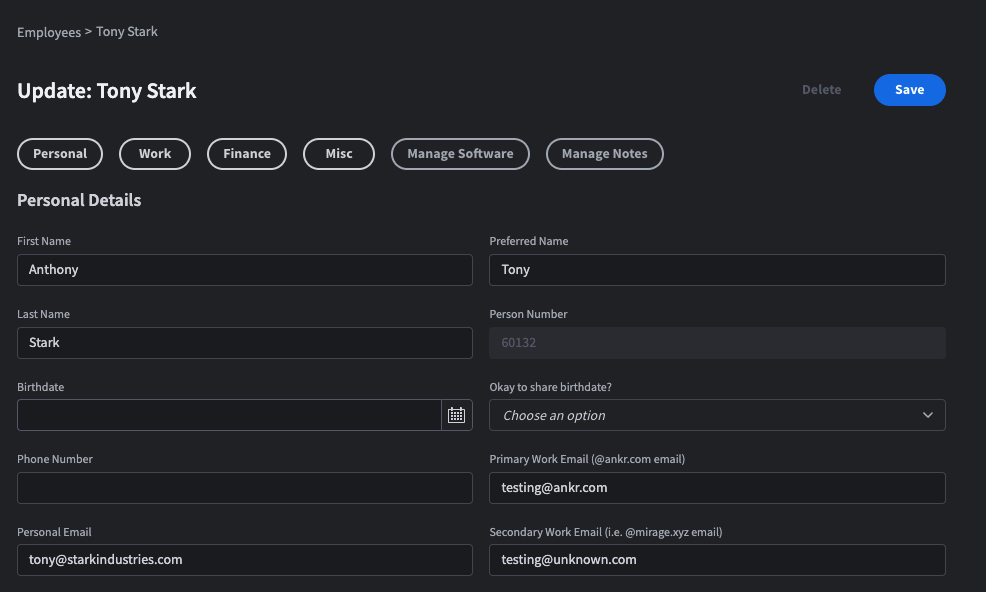
Task: Focus the Primary Work Email field
Action: point(716,487)
